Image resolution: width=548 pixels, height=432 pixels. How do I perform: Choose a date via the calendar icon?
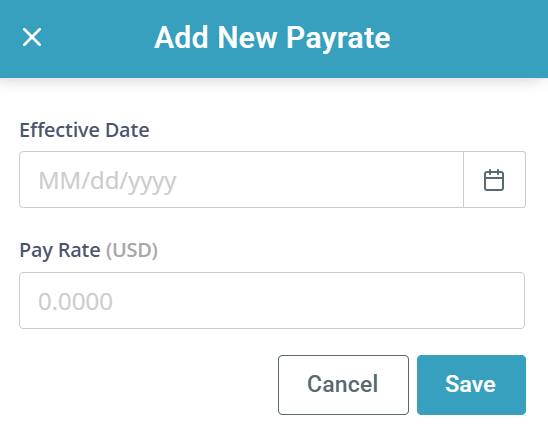[x=494, y=180]
